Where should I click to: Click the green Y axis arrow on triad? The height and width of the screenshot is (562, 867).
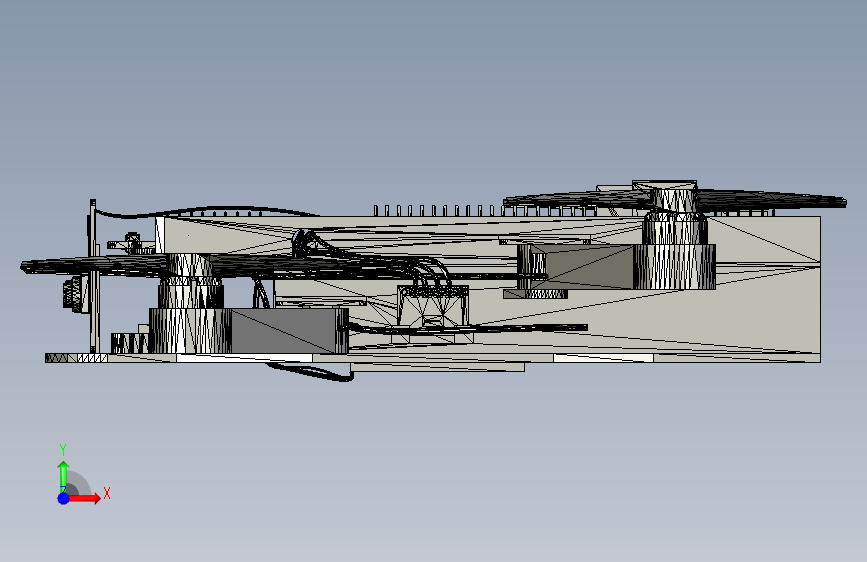64,476
